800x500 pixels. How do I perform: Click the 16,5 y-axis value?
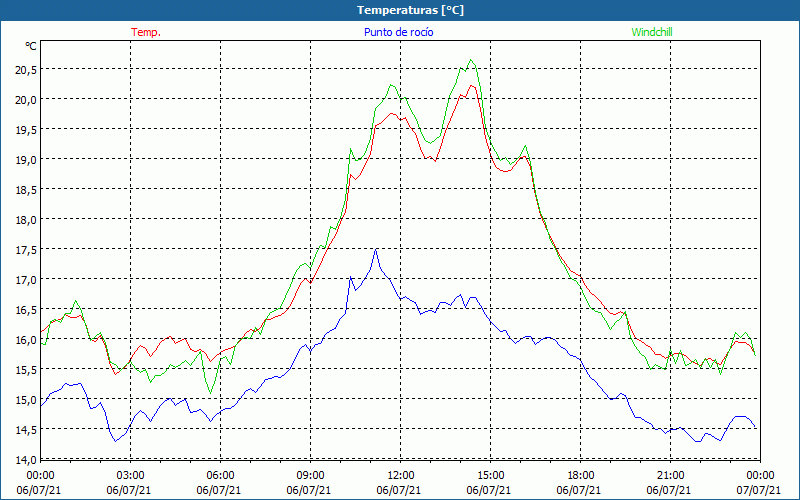26,310
